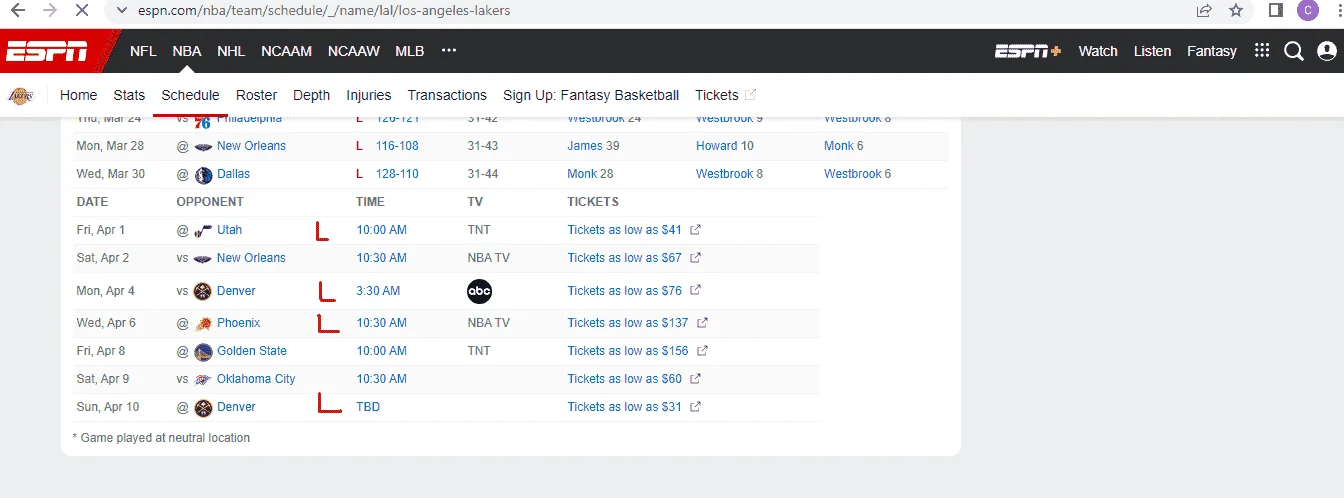Viewport: 1344px width, 498px height.
Task: Open the Utah team link
Action: click(230, 230)
